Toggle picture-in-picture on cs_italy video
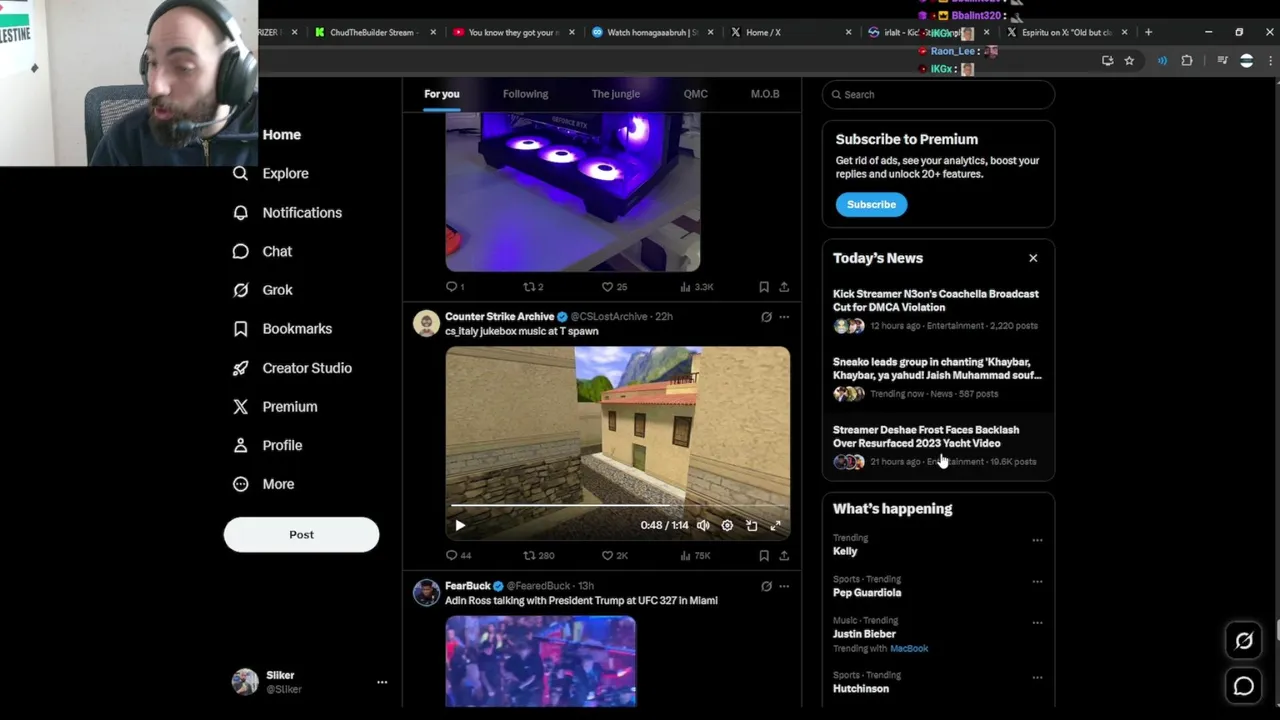1280x720 pixels. pos(751,525)
